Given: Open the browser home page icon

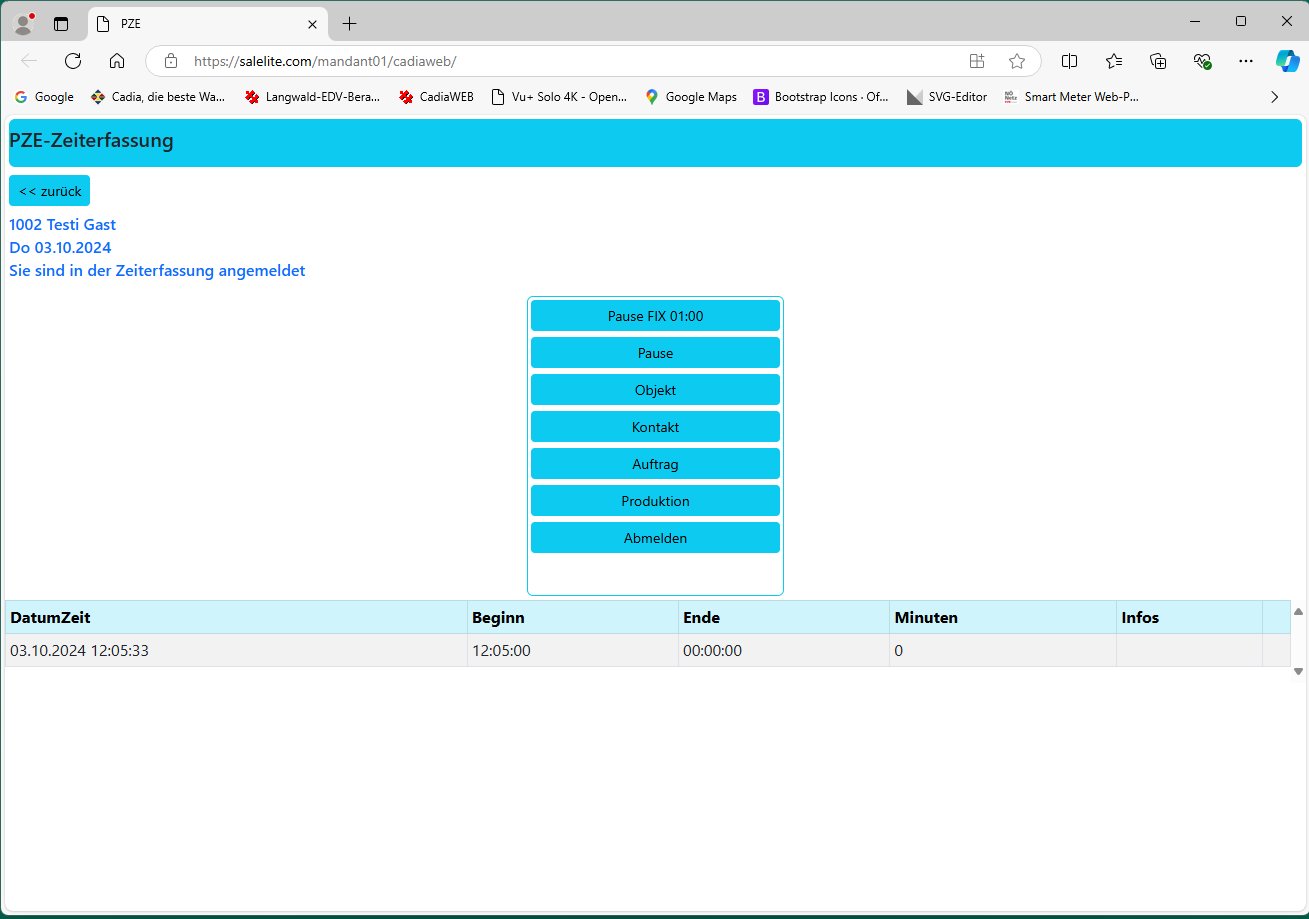Looking at the screenshot, I should (x=117, y=61).
